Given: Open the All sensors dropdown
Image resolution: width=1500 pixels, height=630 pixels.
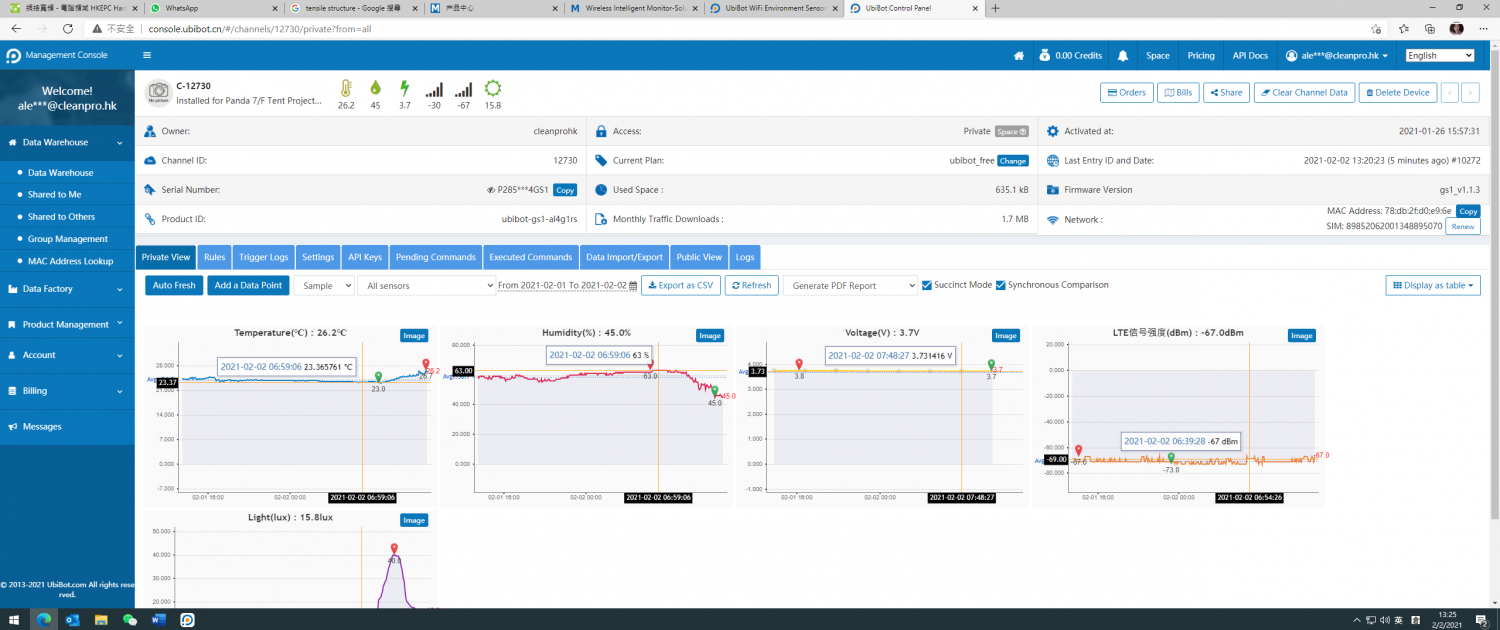Looking at the screenshot, I should pos(427,286).
